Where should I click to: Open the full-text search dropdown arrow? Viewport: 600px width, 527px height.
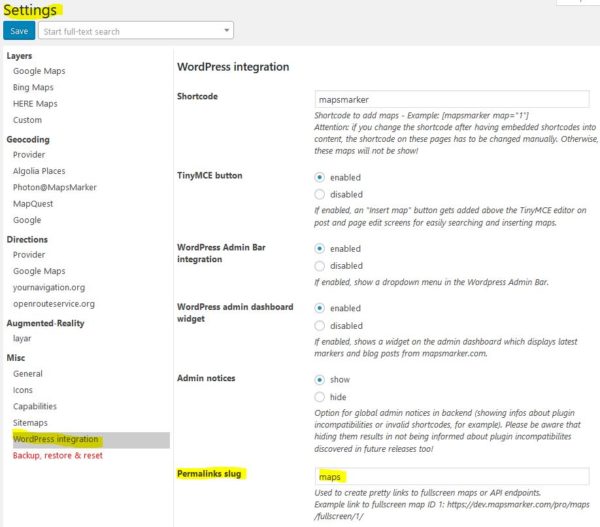click(x=227, y=30)
